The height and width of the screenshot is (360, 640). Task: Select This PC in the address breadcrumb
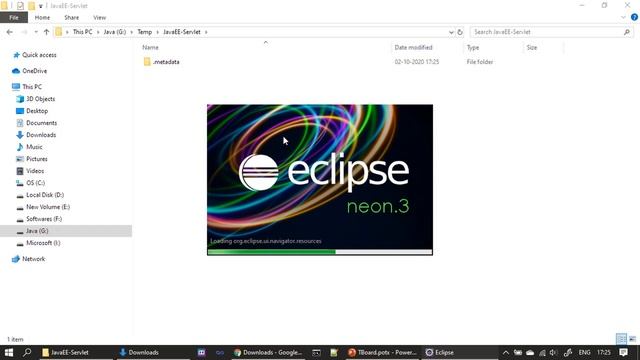tap(82, 32)
